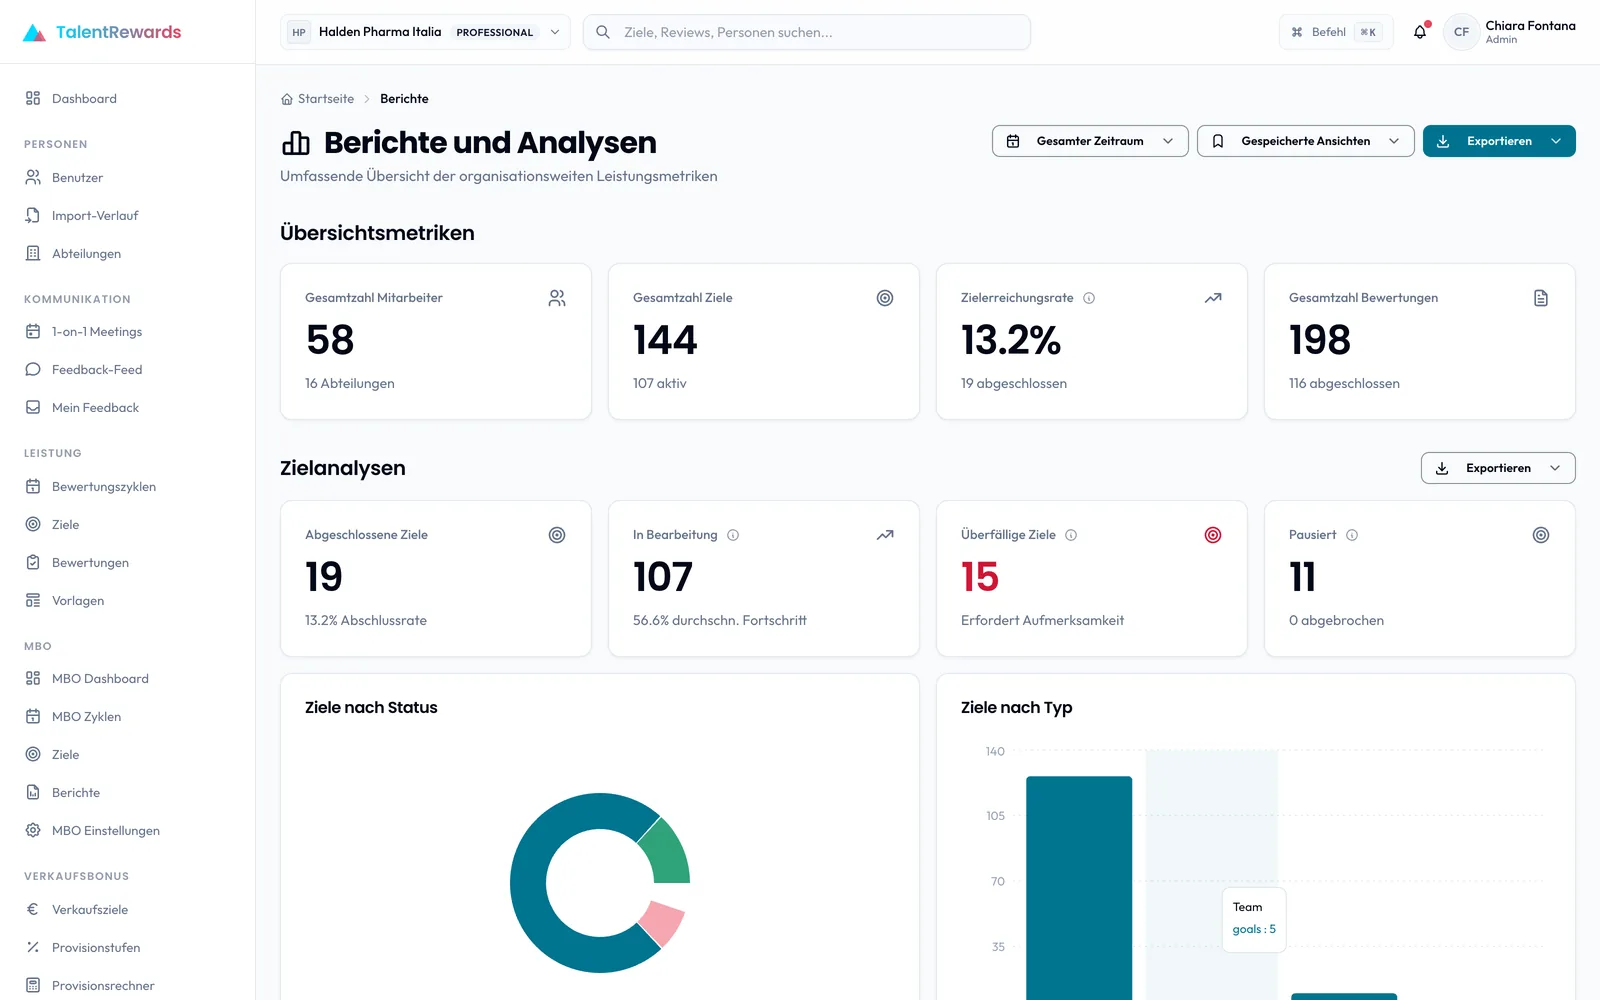Click the CF user avatar
The height and width of the screenshot is (1000, 1600).
coord(1461,32)
